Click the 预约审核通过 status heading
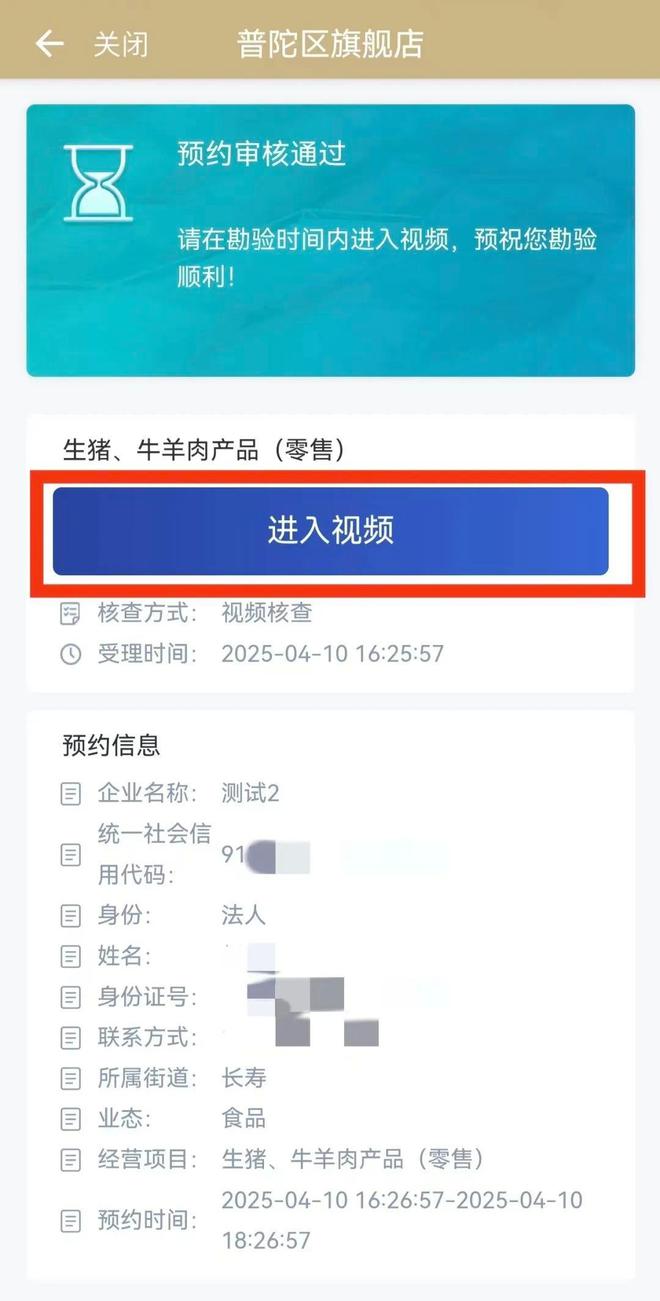This screenshot has width=660, height=1301. [261, 153]
